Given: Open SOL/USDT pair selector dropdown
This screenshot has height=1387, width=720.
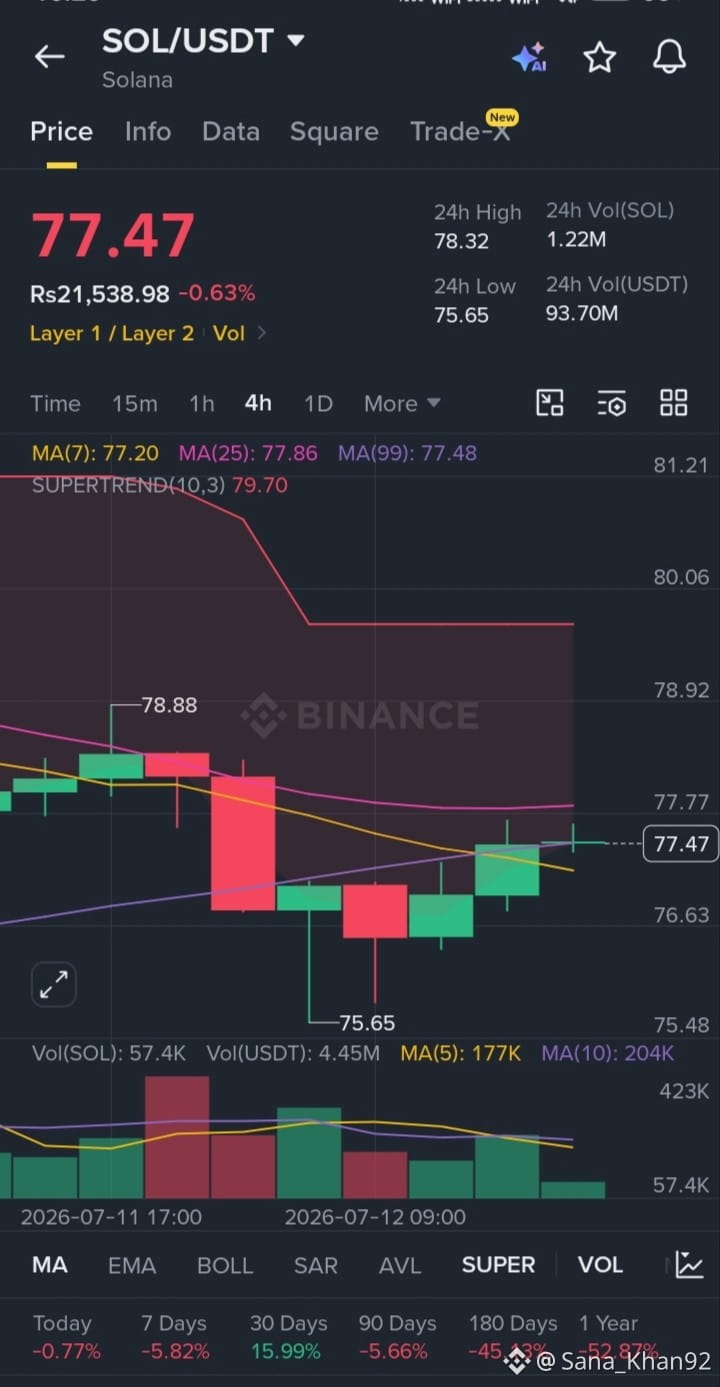Looking at the screenshot, I should 203,41.
